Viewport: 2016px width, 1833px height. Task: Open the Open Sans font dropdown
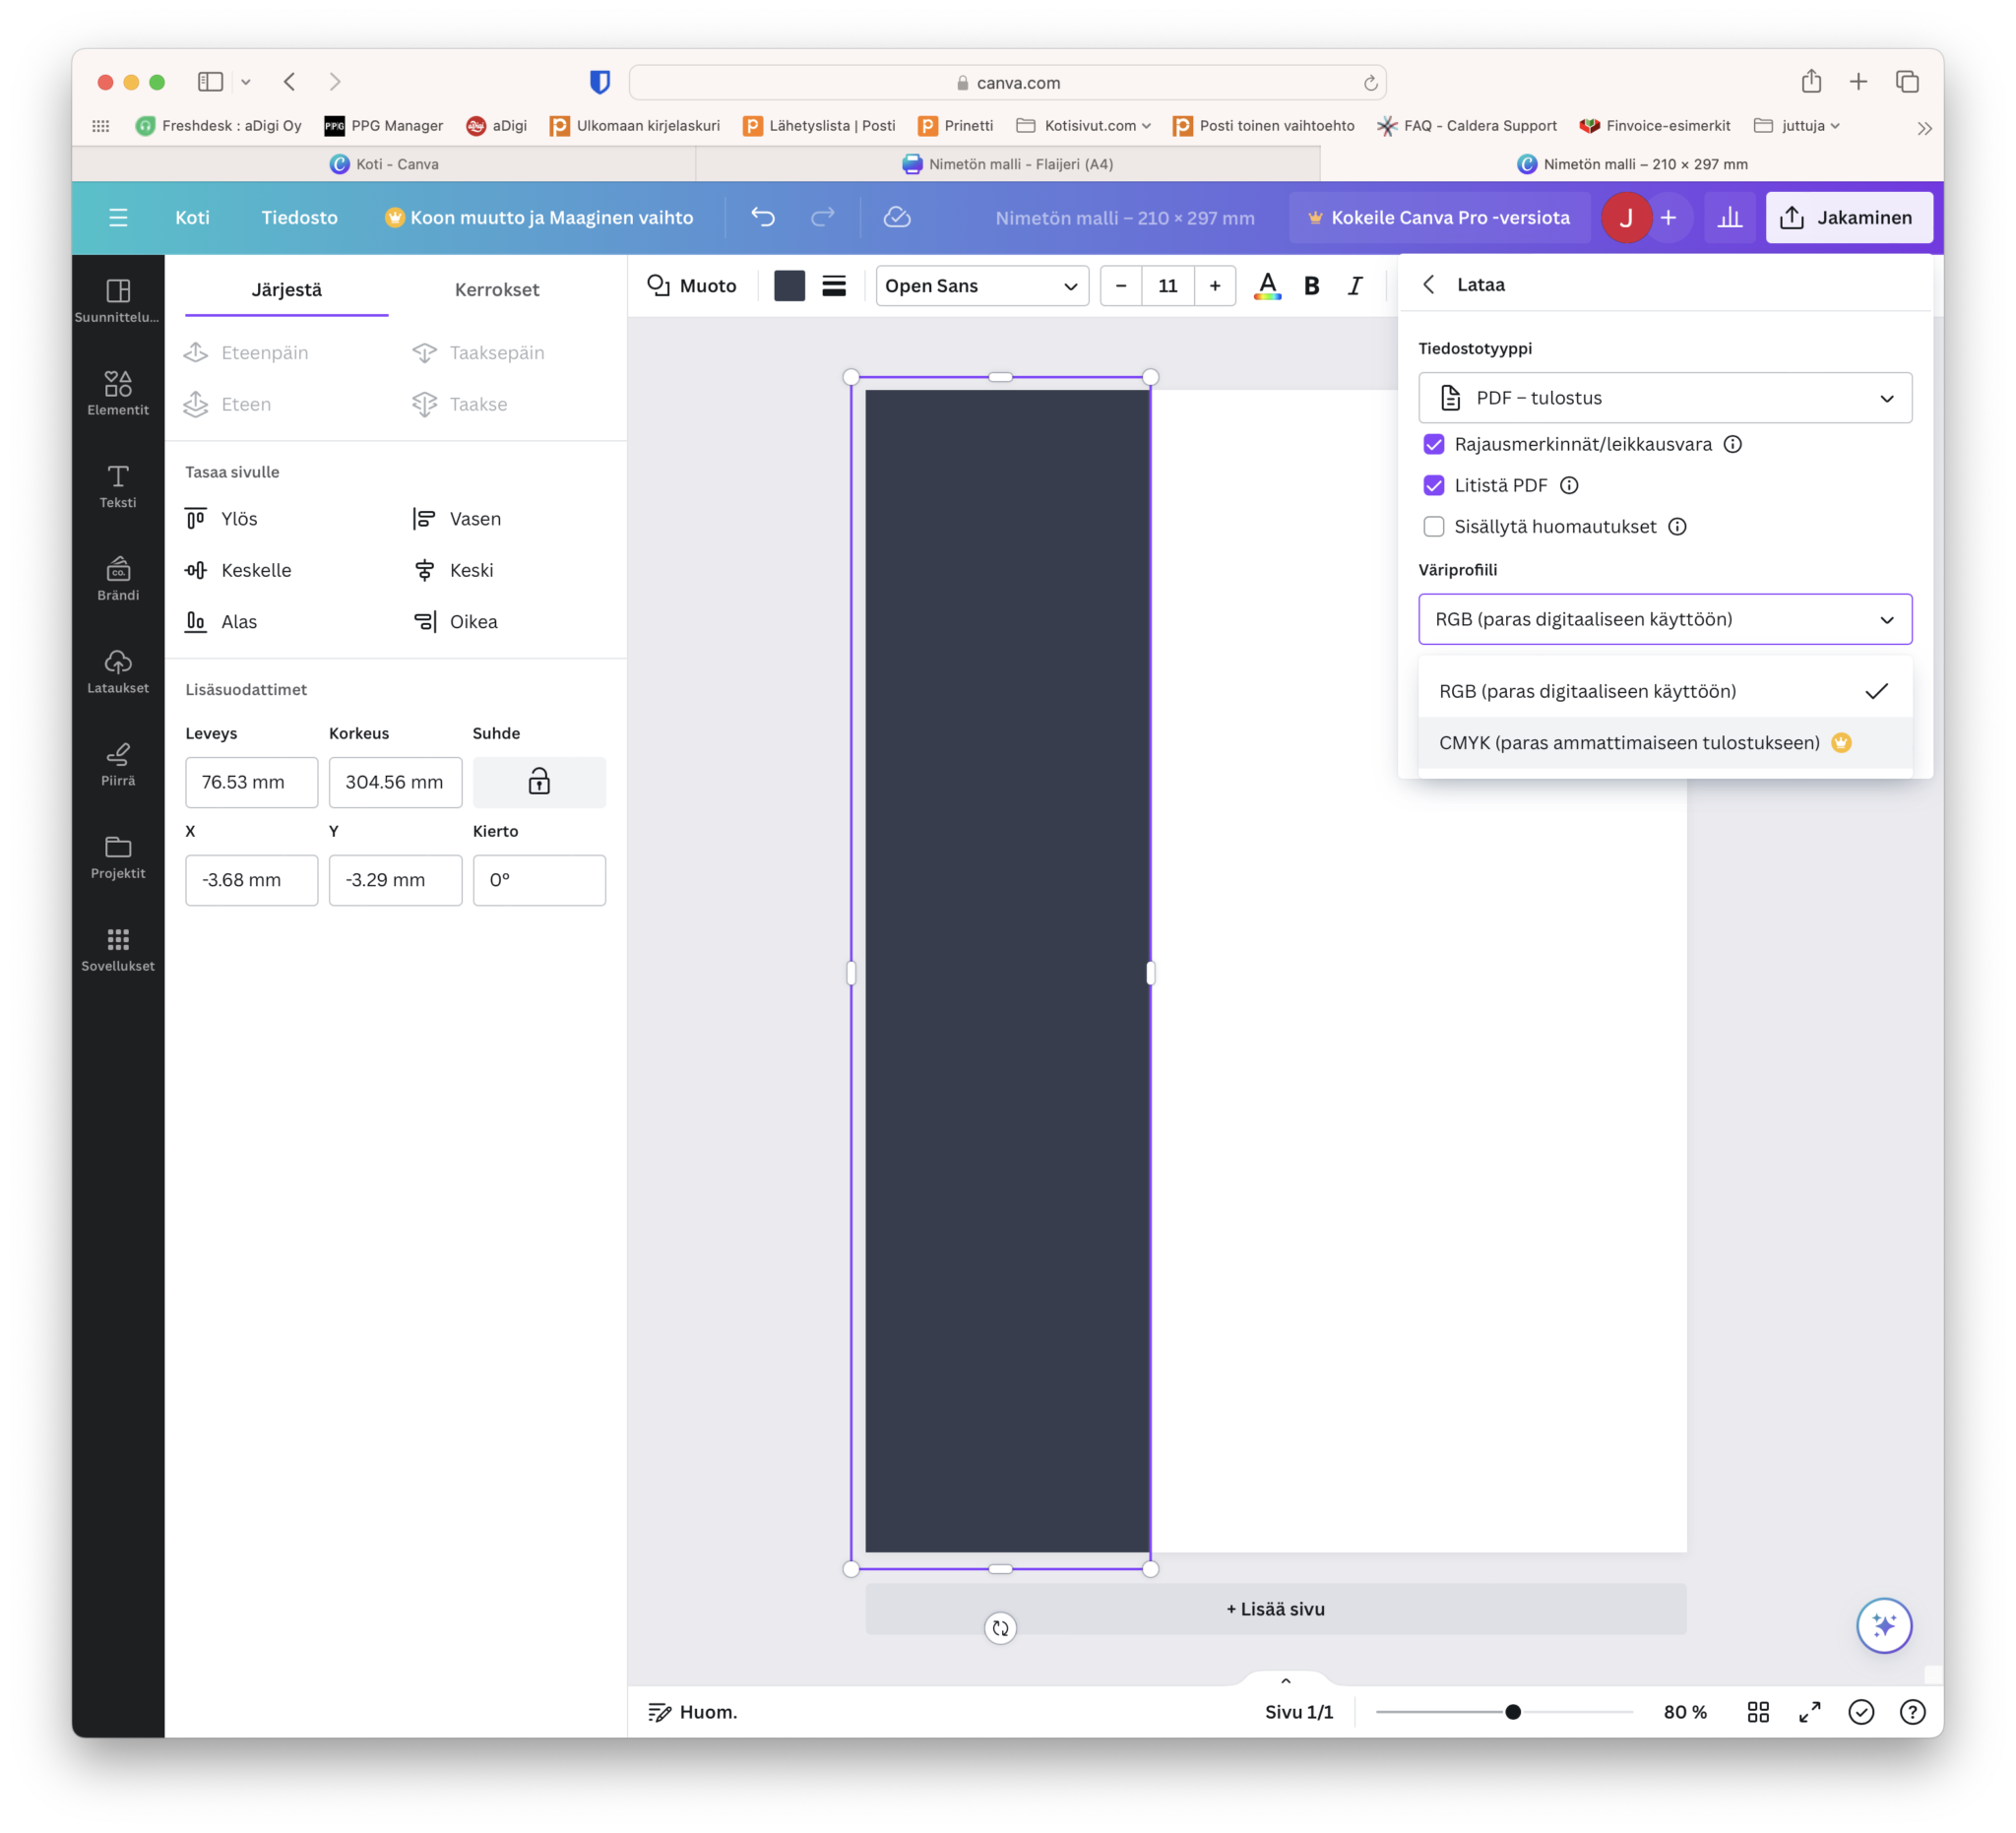point(981,286)
